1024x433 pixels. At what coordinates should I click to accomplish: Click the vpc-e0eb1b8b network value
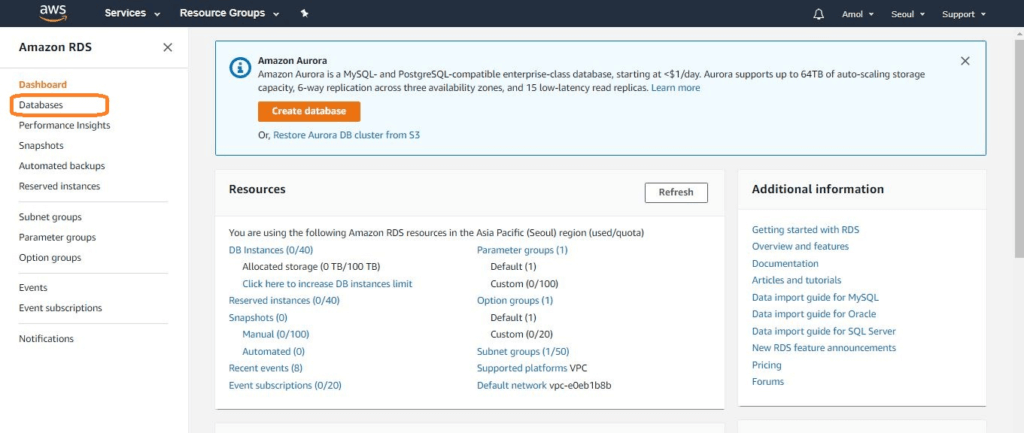580,385
